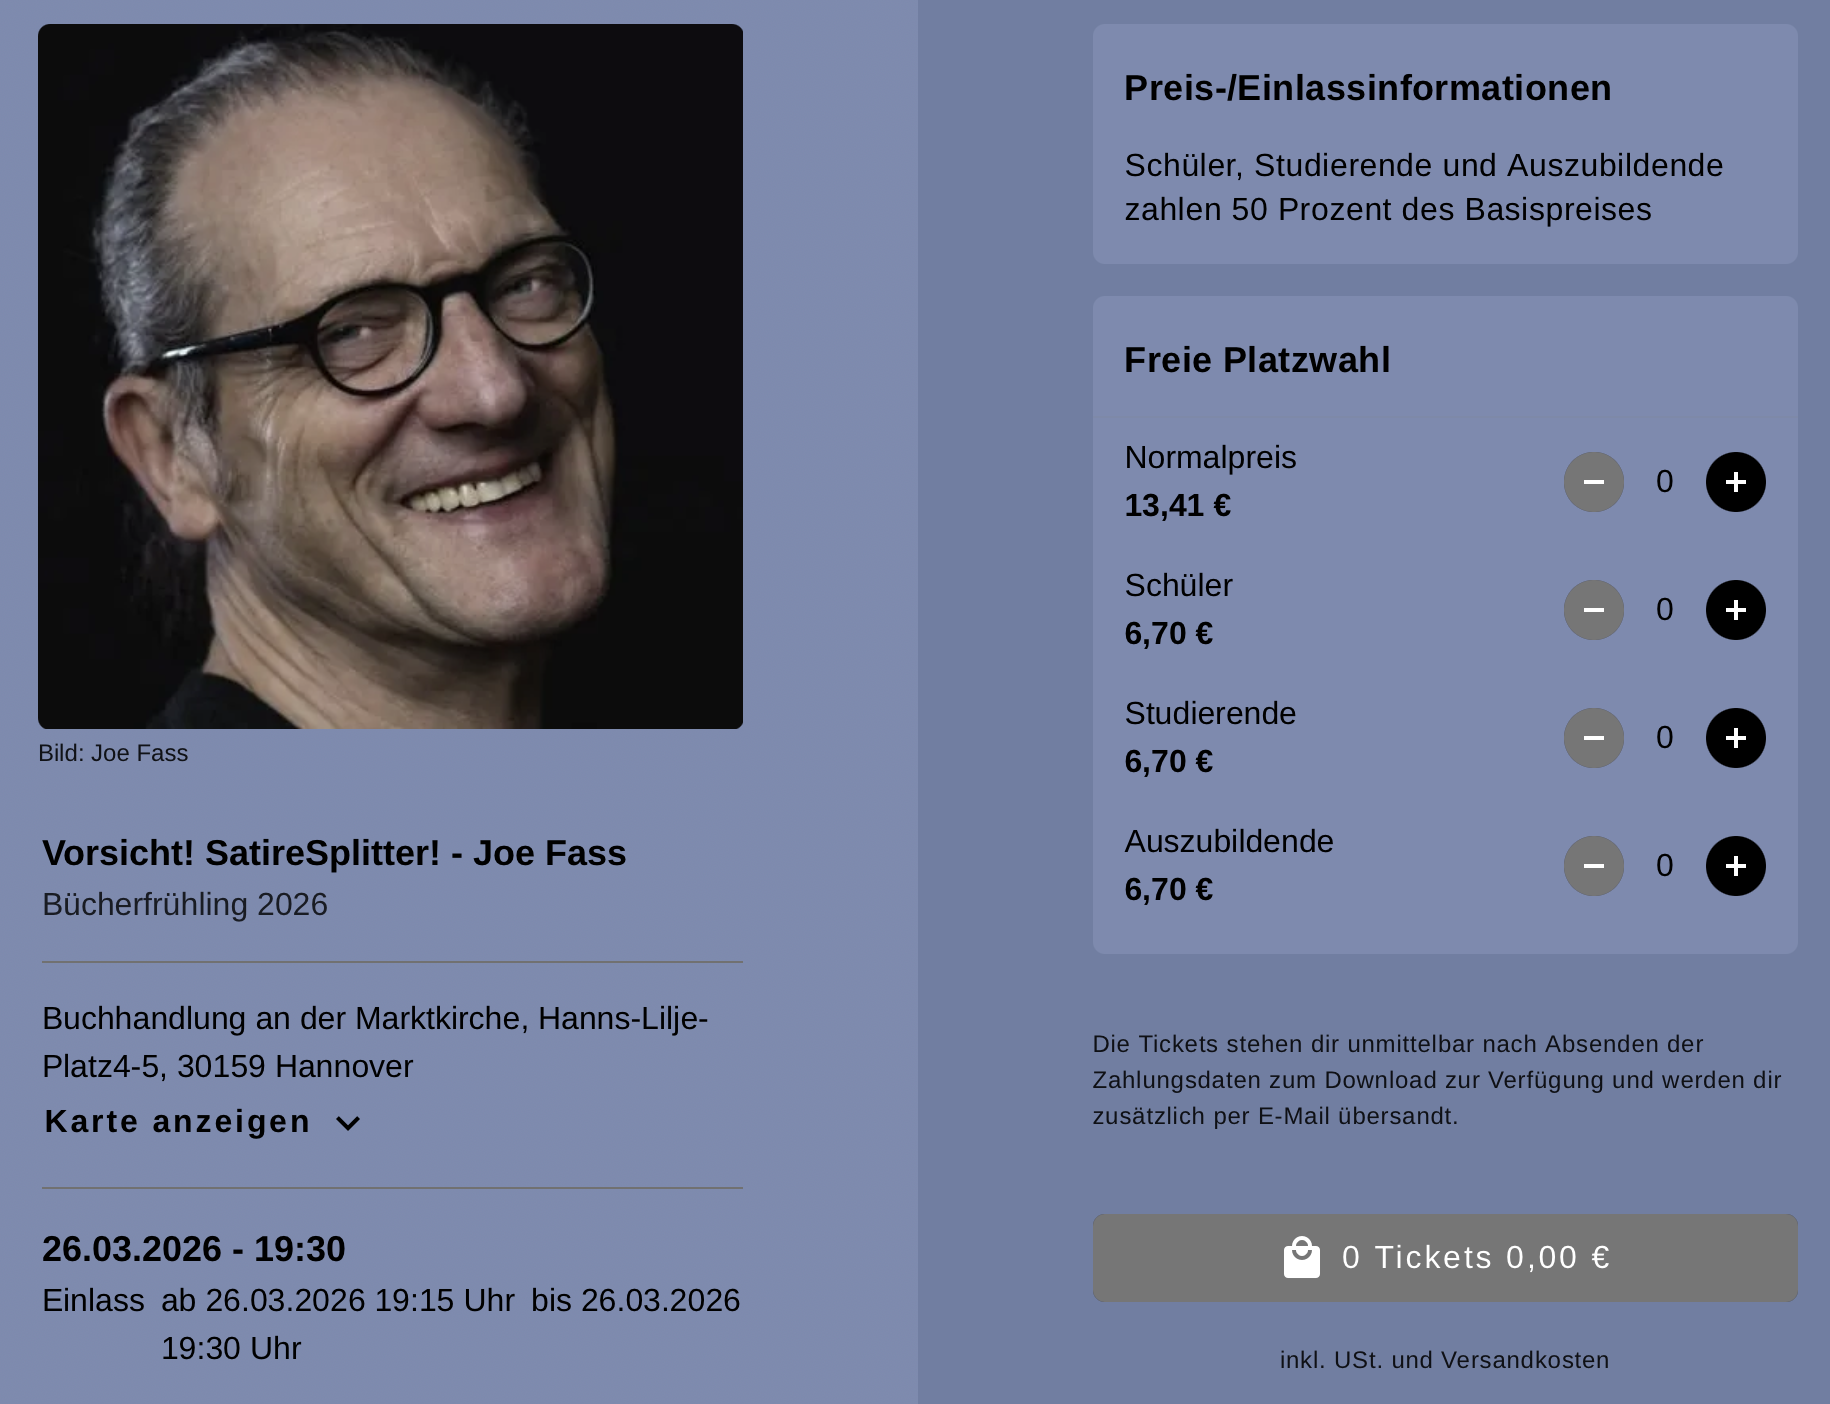
Task: Click the event title Vorsicht! SatireSplitter!
Action: [x=334, y=853]
